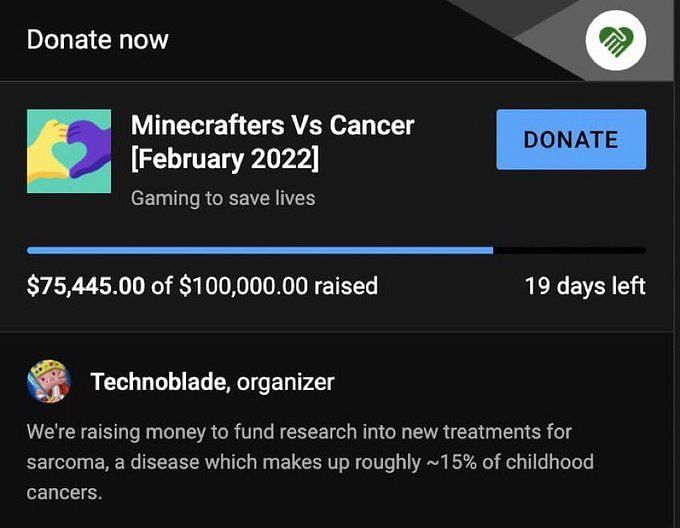Image resolution: width=680 pixels, height=528 pixels.
Task: Select the Donate now header
Action: coord(98,39)
